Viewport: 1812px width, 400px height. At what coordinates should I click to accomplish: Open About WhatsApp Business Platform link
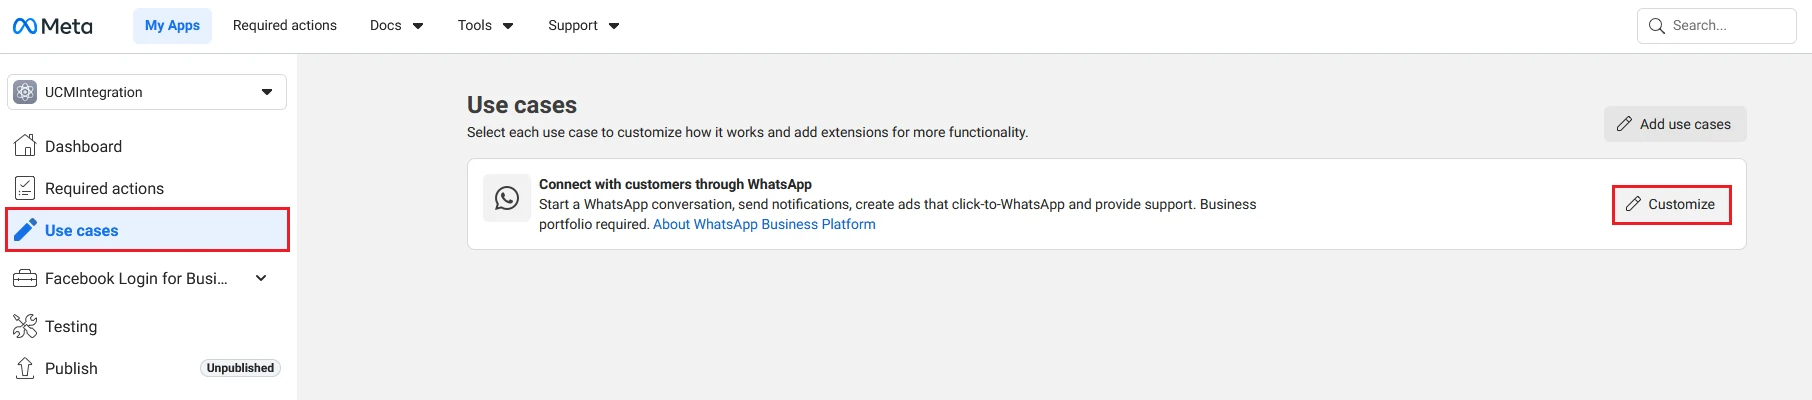[x=764, y=224]
